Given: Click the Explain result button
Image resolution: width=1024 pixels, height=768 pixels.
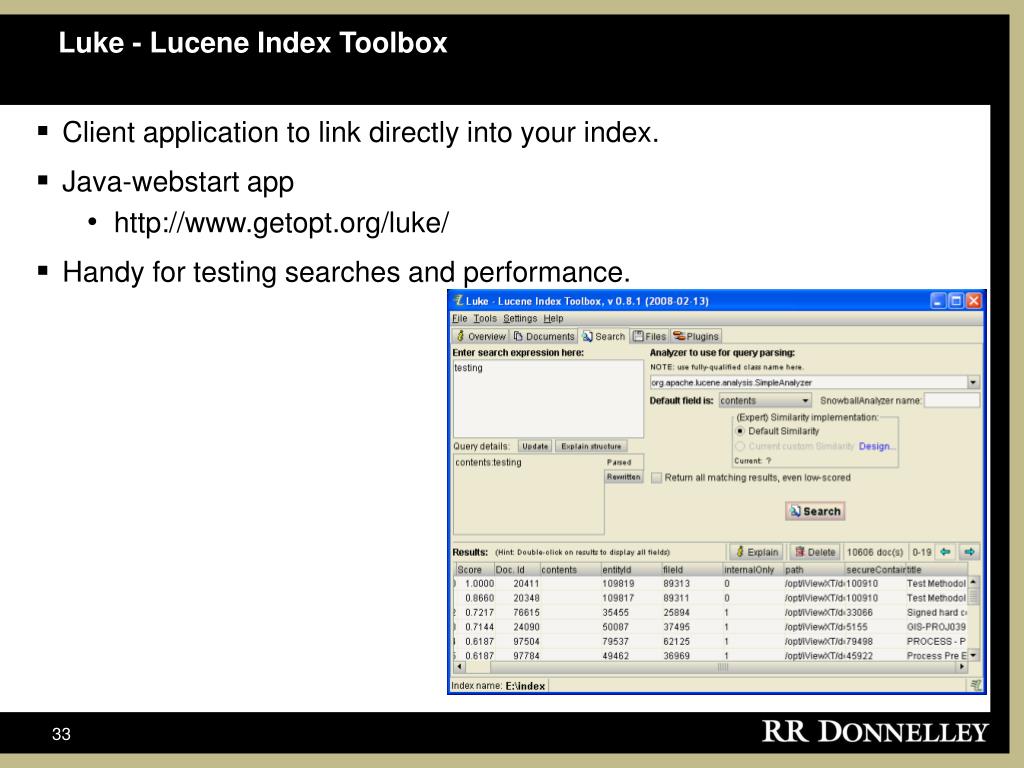Looking at the screenshot, I should pos(757,552).
